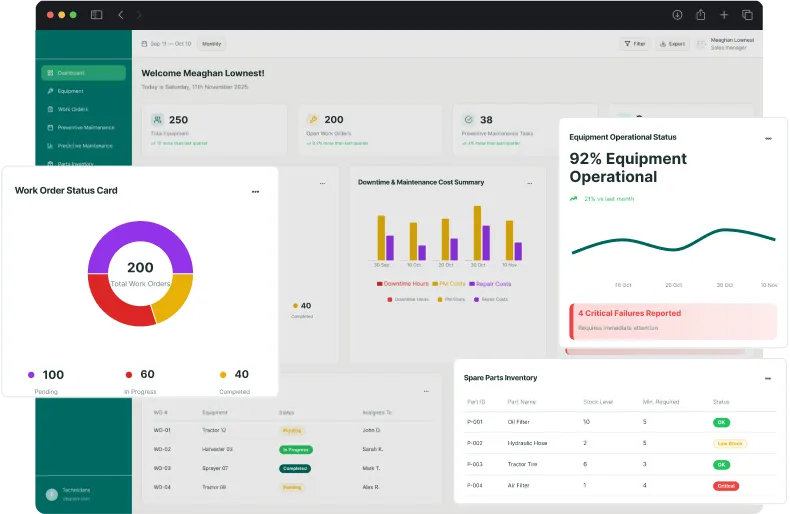
Task: Go back using the browser back arrow
Action: (x=121, y=15)
